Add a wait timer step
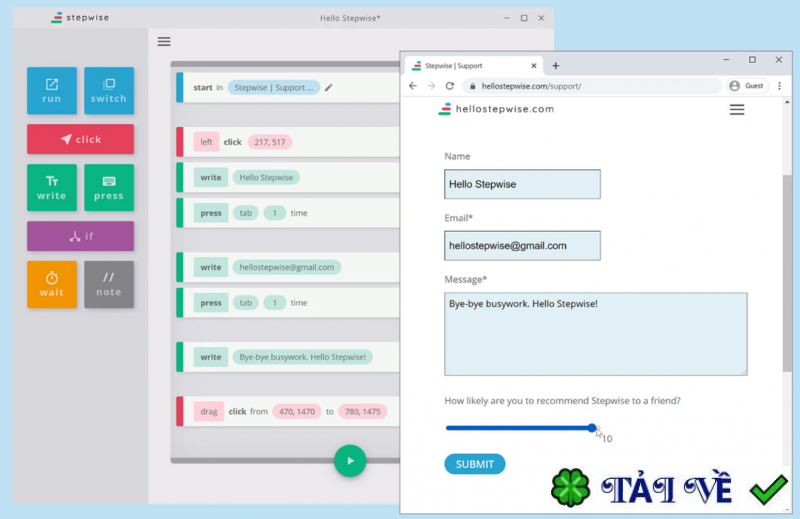This screenshot has width=800, height=519. [52, 285]
